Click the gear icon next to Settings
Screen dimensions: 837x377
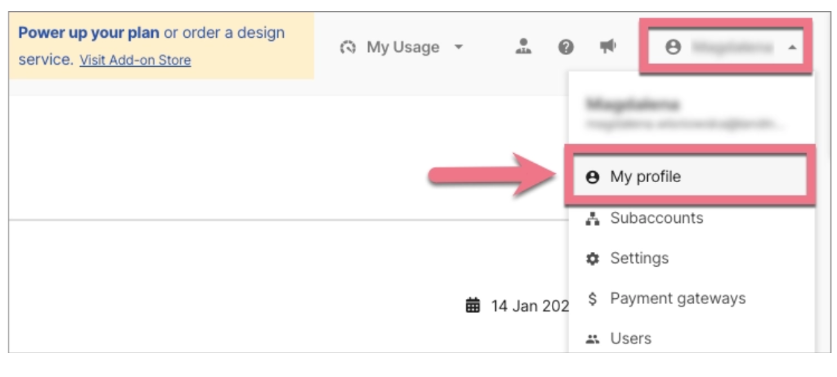[593, 259]
